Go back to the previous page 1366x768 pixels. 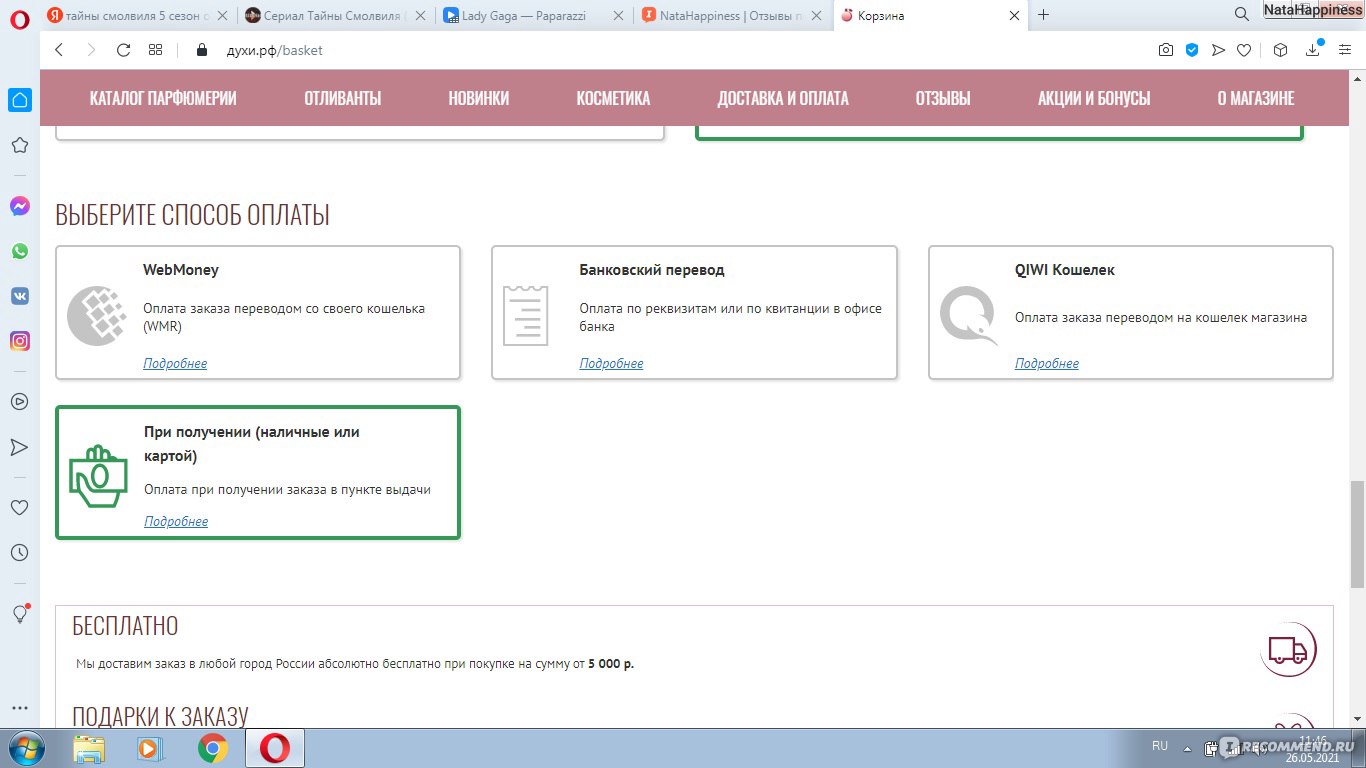pyautogui.click(x=59, y=50)
